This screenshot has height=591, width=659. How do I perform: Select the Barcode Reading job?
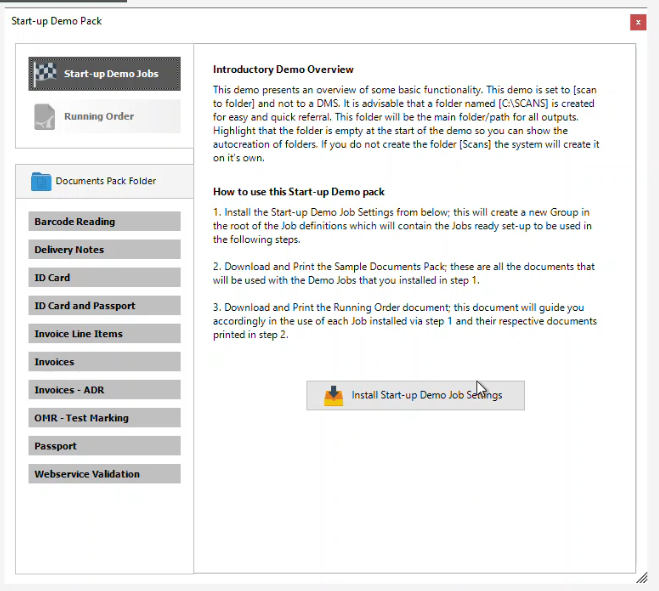104,221
